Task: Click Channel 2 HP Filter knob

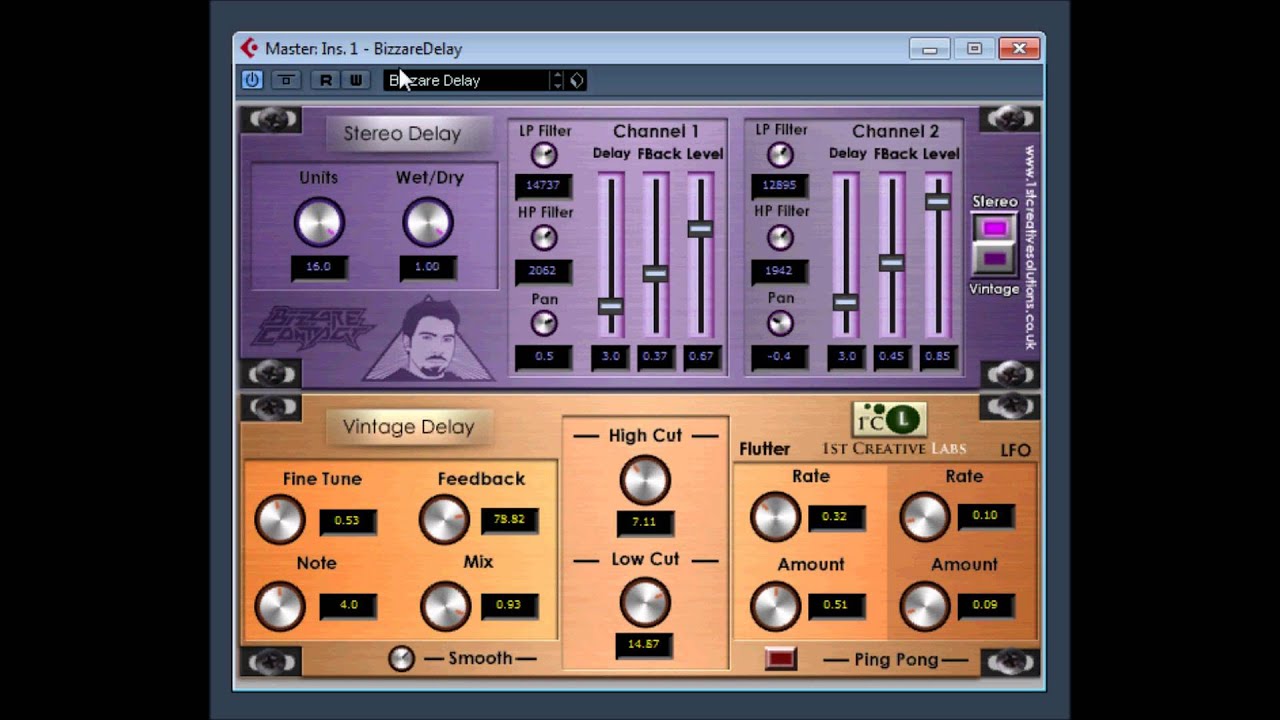Action: 780,237
